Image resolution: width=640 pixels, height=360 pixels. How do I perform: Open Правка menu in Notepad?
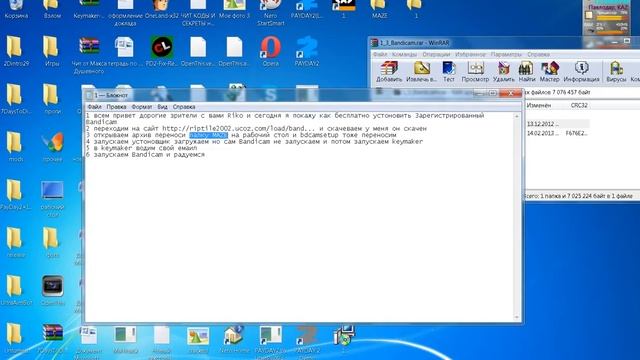coord(116,107)
